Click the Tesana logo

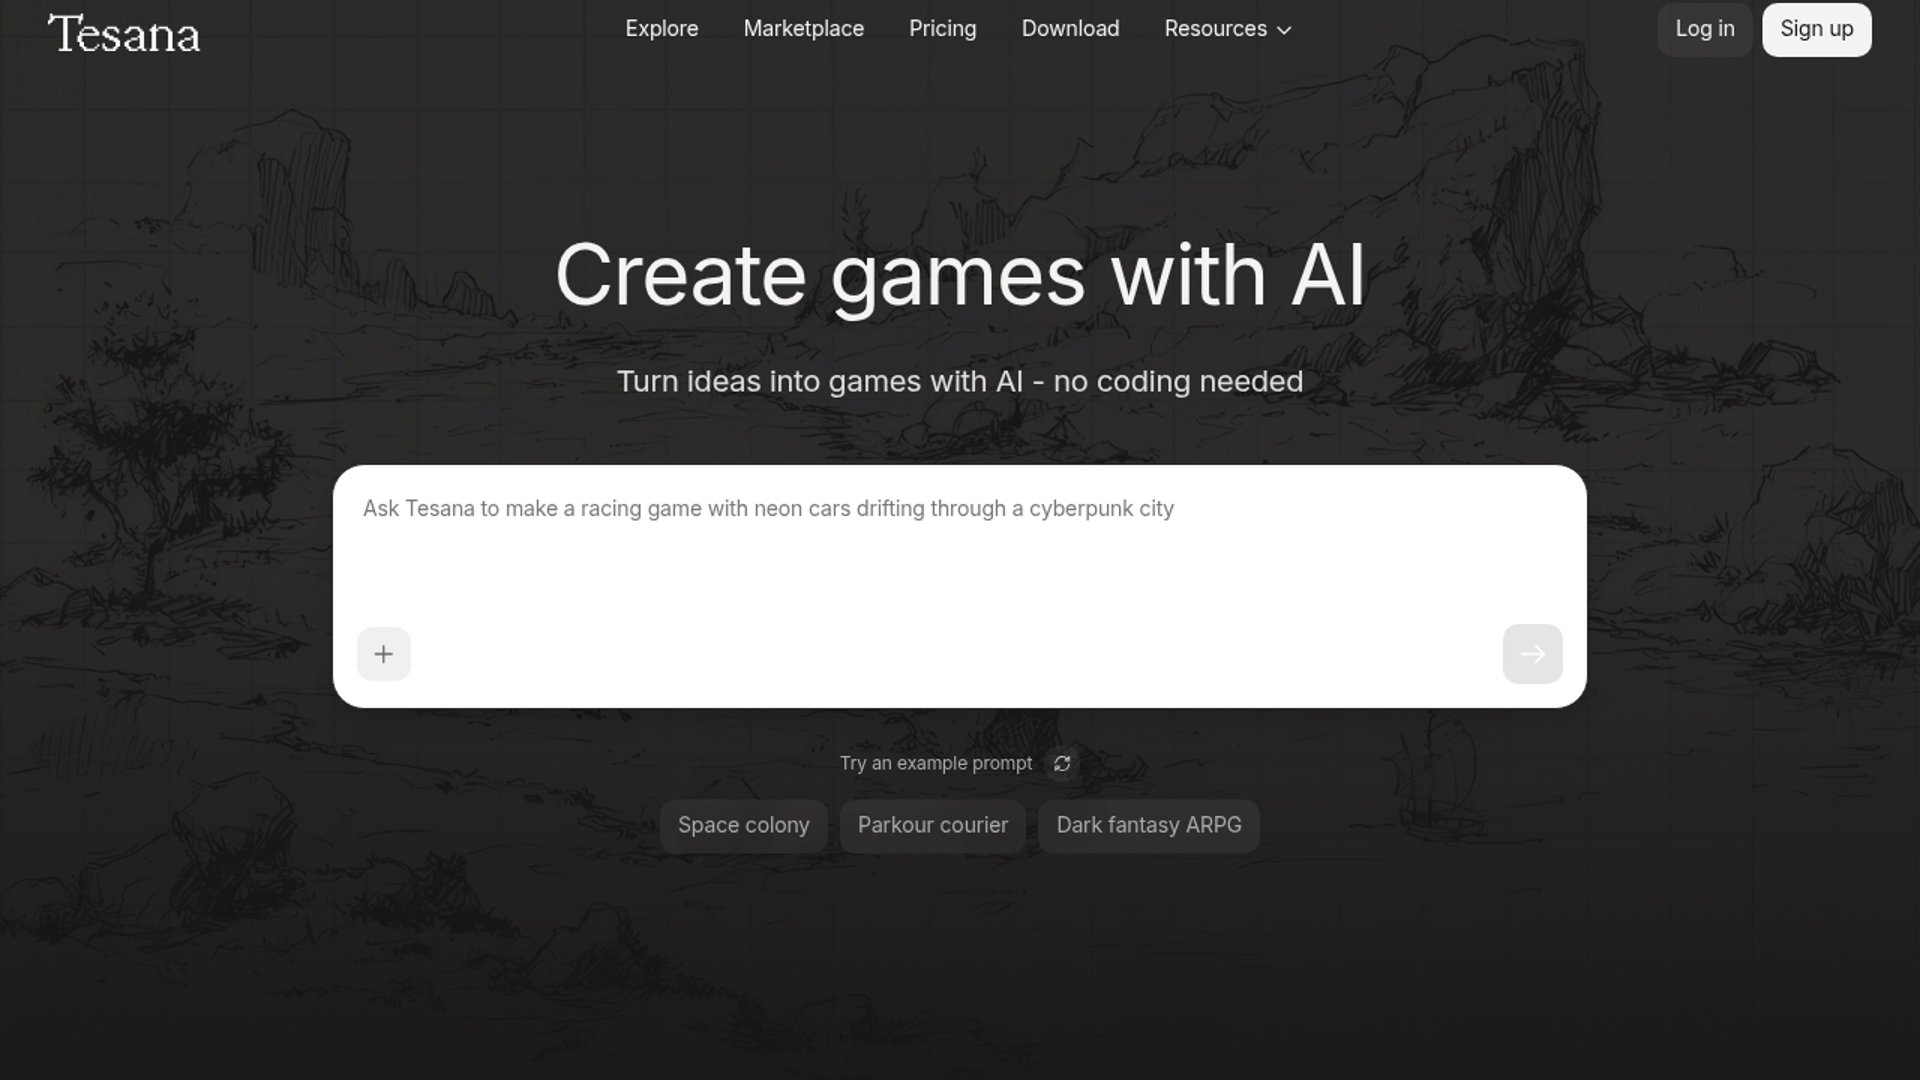point(124,33)
